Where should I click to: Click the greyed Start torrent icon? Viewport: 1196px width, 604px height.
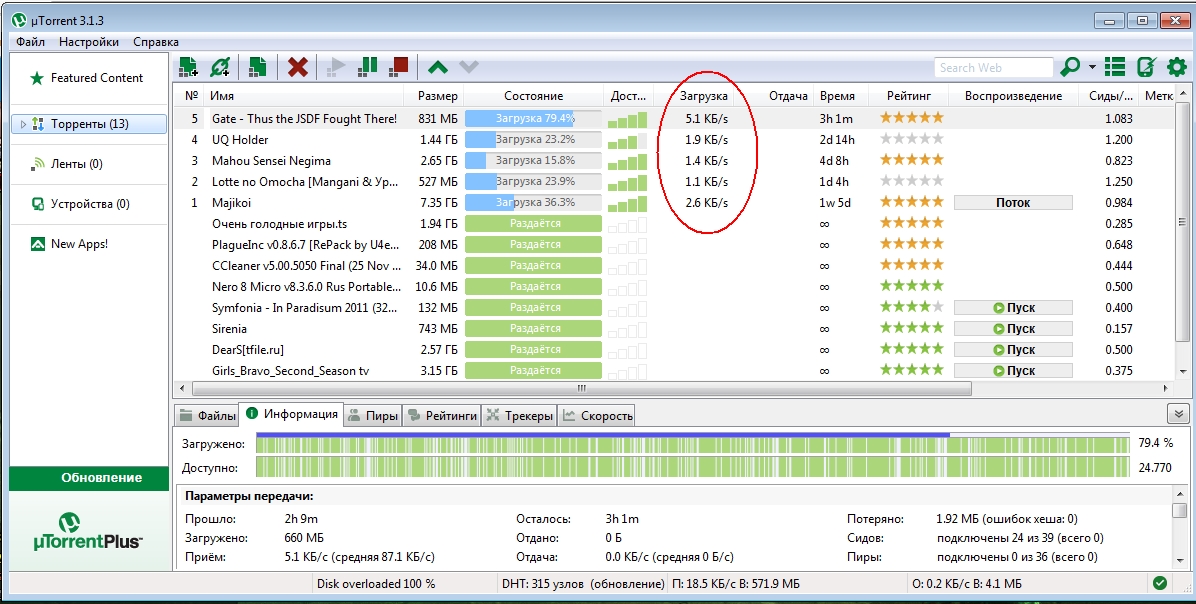(336, 67)
